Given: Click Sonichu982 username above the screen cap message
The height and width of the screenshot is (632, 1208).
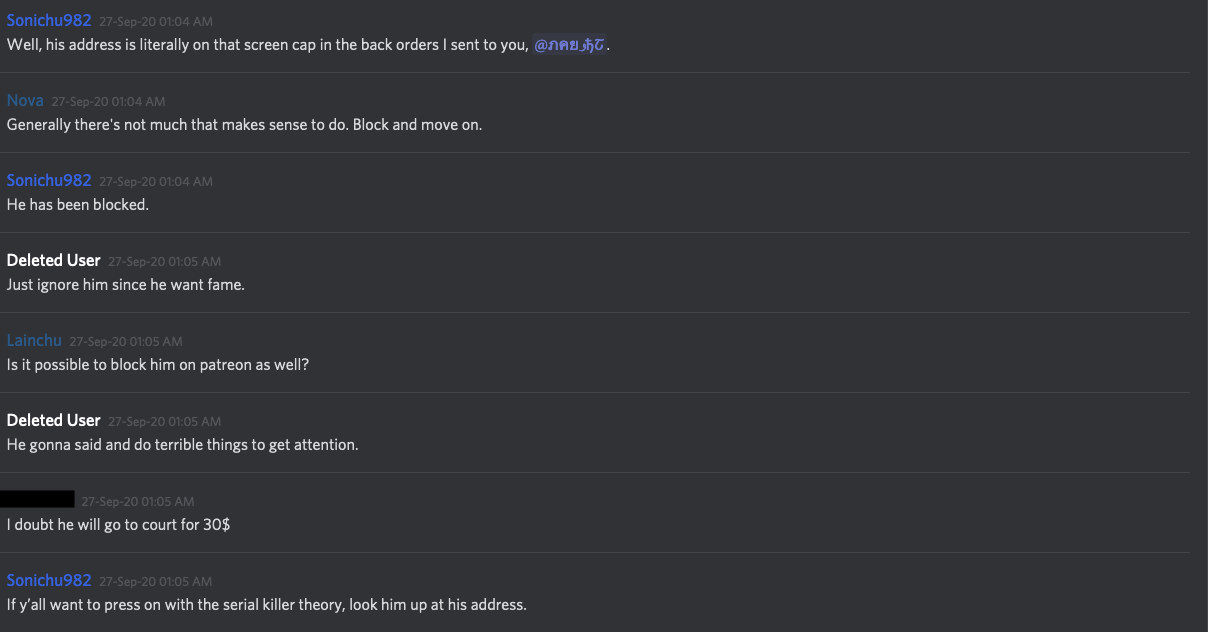Looking at the screenshot, I should [x=49, y=20].
